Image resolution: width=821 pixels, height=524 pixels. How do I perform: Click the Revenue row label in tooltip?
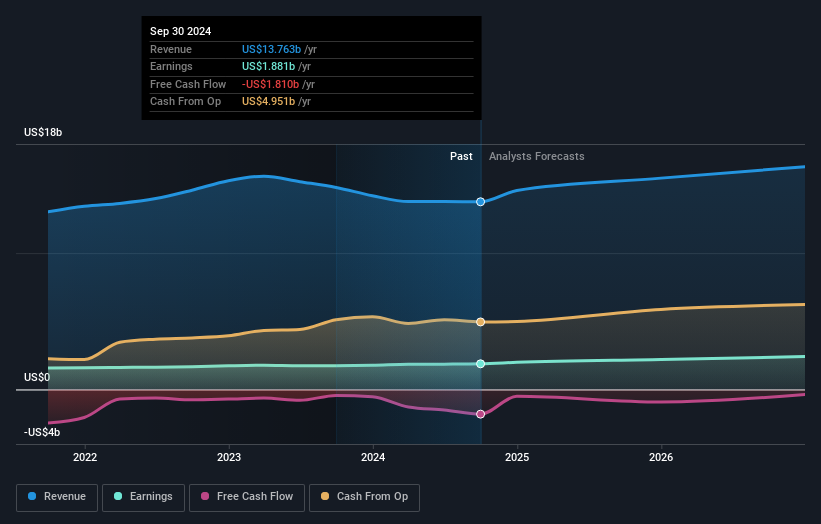171,49
